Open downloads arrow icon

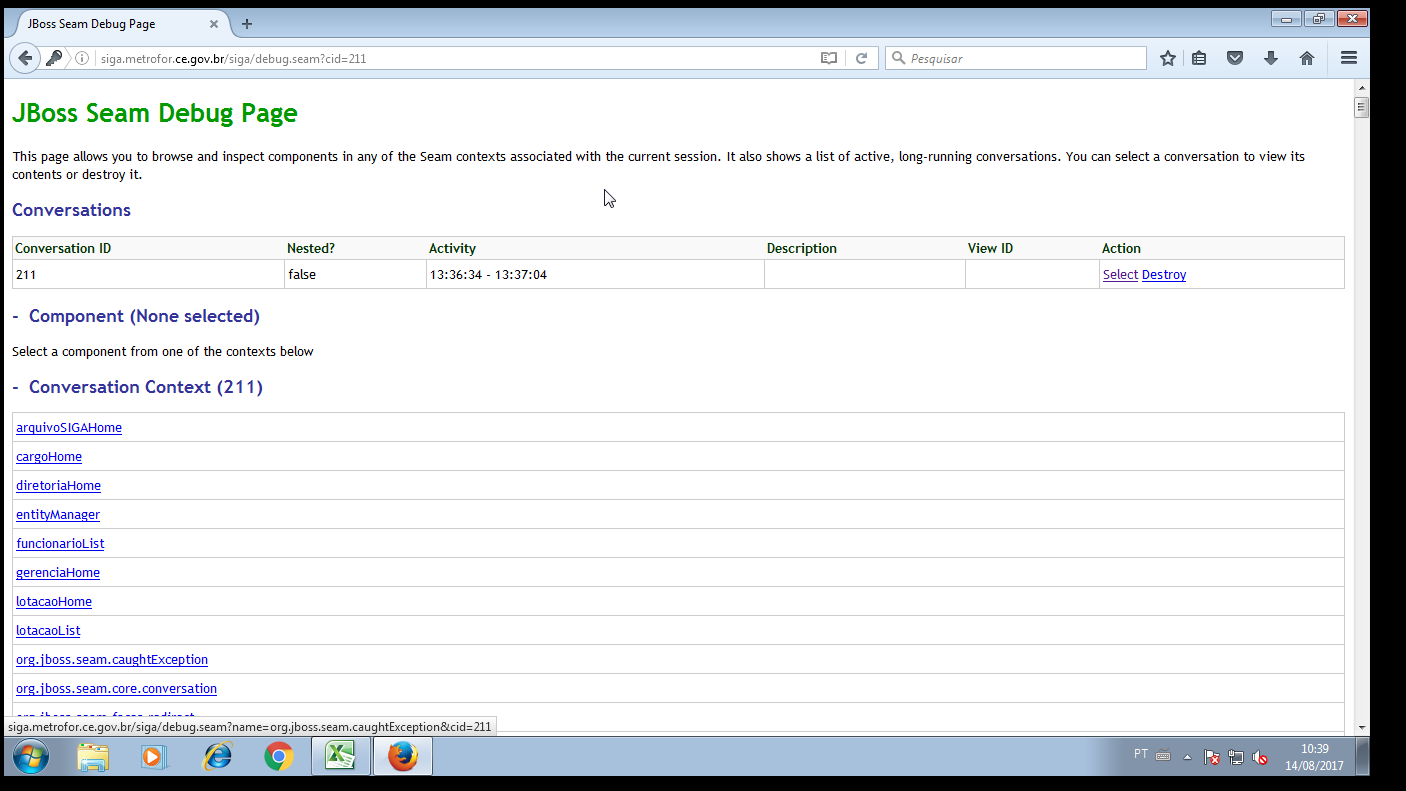pos(1271,58)
